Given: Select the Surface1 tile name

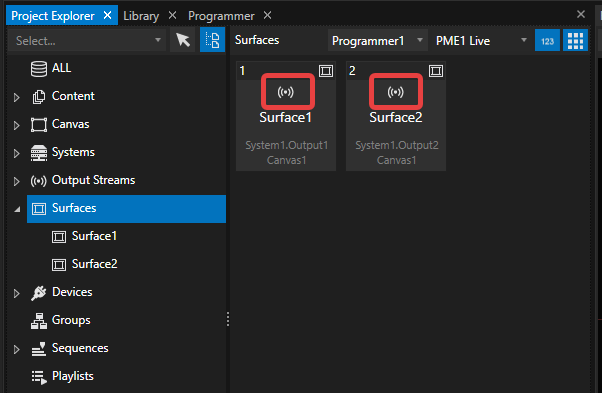Looking at the screenshot, I should [285, 117].
